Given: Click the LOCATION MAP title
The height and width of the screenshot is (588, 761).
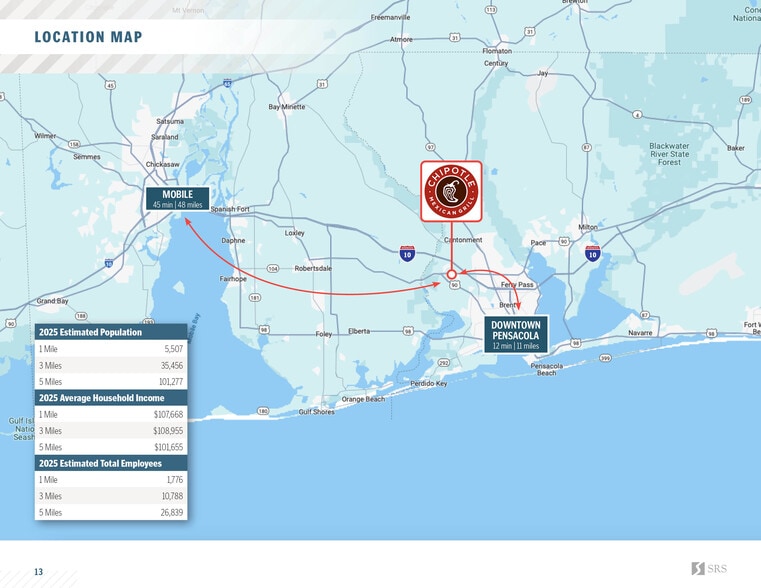Looking at the screenshot, I should pos(88,38).
